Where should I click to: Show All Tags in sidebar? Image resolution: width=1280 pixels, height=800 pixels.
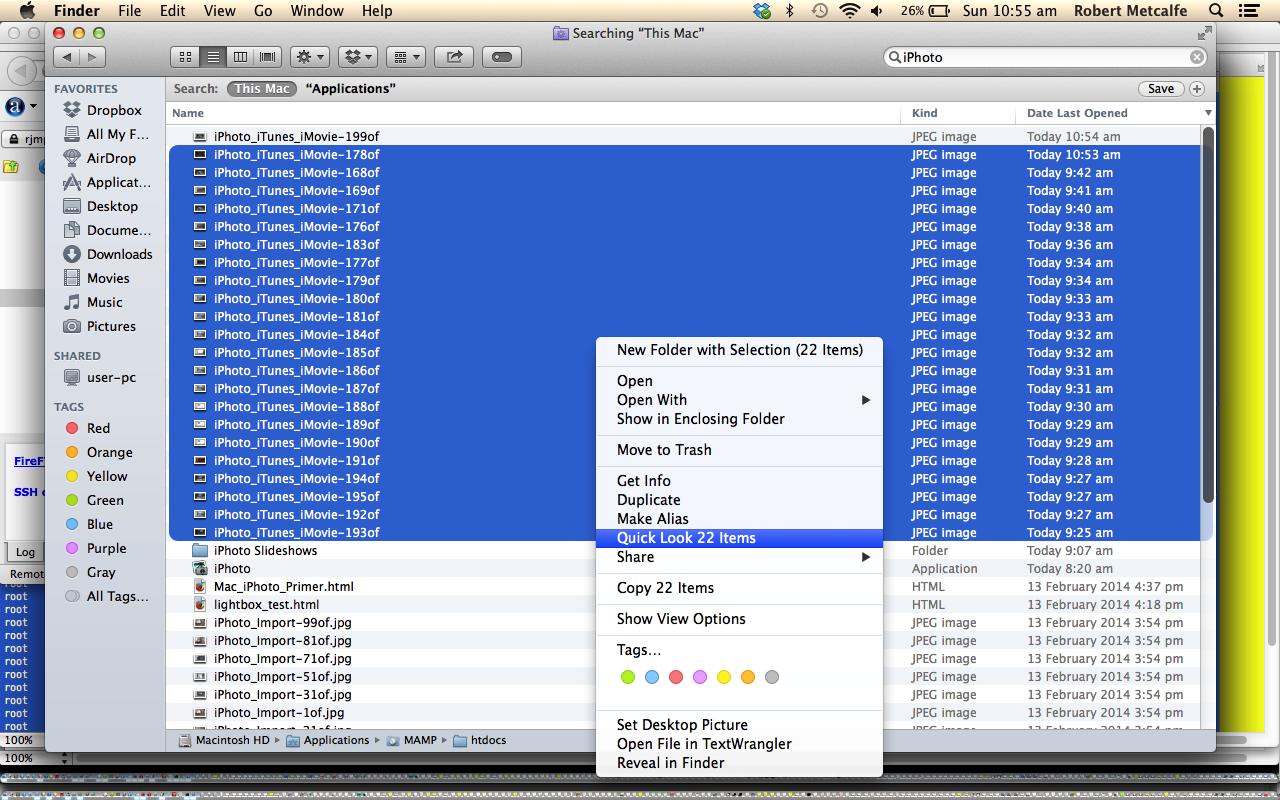point(107,596)
